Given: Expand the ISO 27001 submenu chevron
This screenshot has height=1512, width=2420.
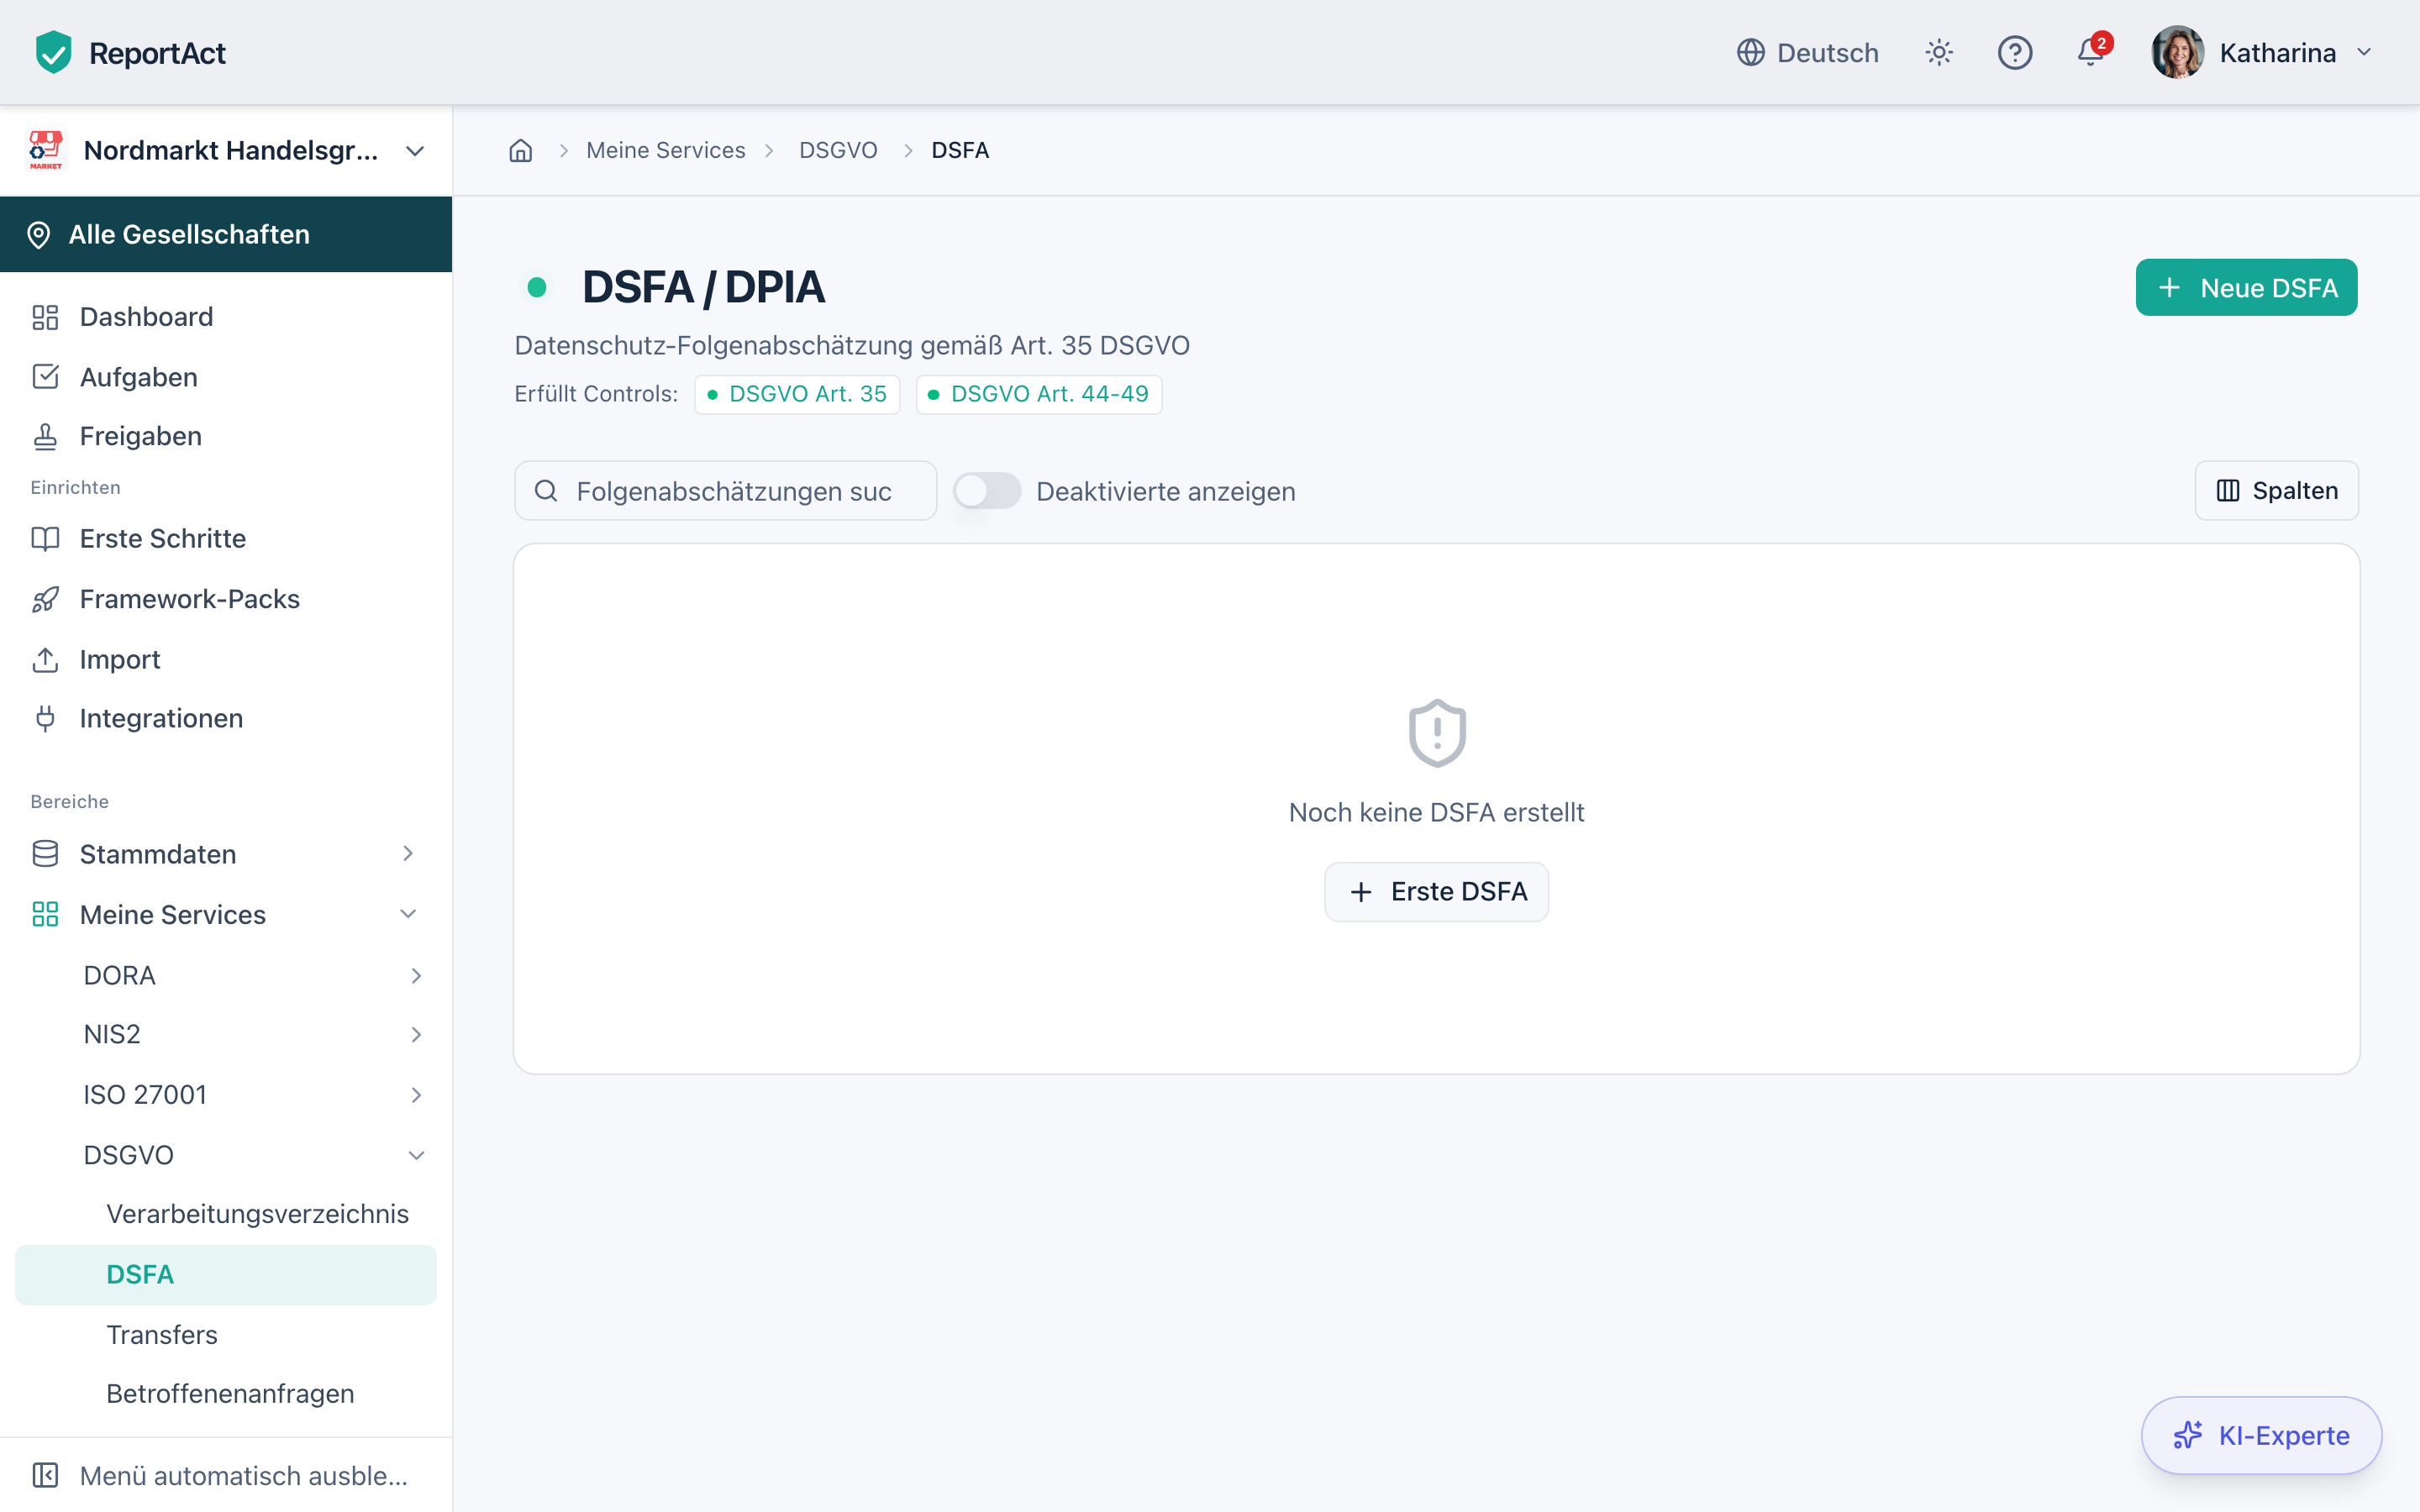Looking at the screenshot, I should click(416, 1095).
